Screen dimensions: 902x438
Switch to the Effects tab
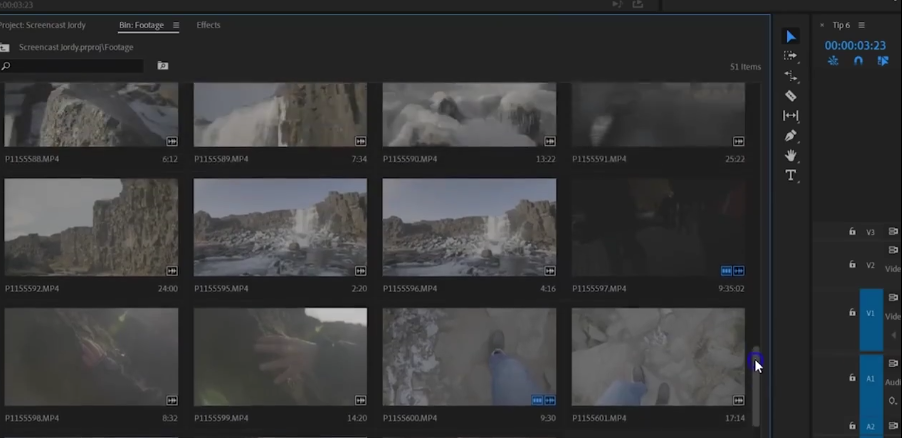(x=208, y=25)
